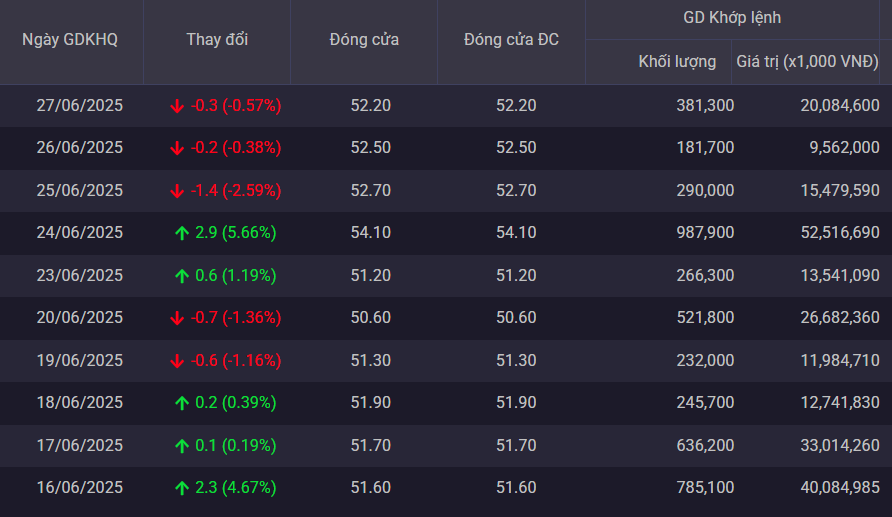This screenshot has height=517, width=892.
Task: Click the green up arrow for 24/06/2025
Action: (x=181, y=233)
